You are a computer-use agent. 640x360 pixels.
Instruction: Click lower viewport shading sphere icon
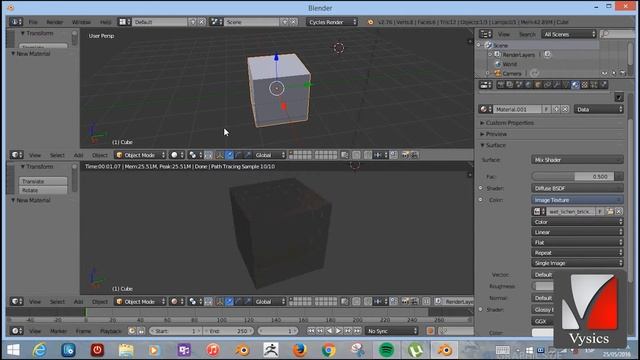(177, 302)
